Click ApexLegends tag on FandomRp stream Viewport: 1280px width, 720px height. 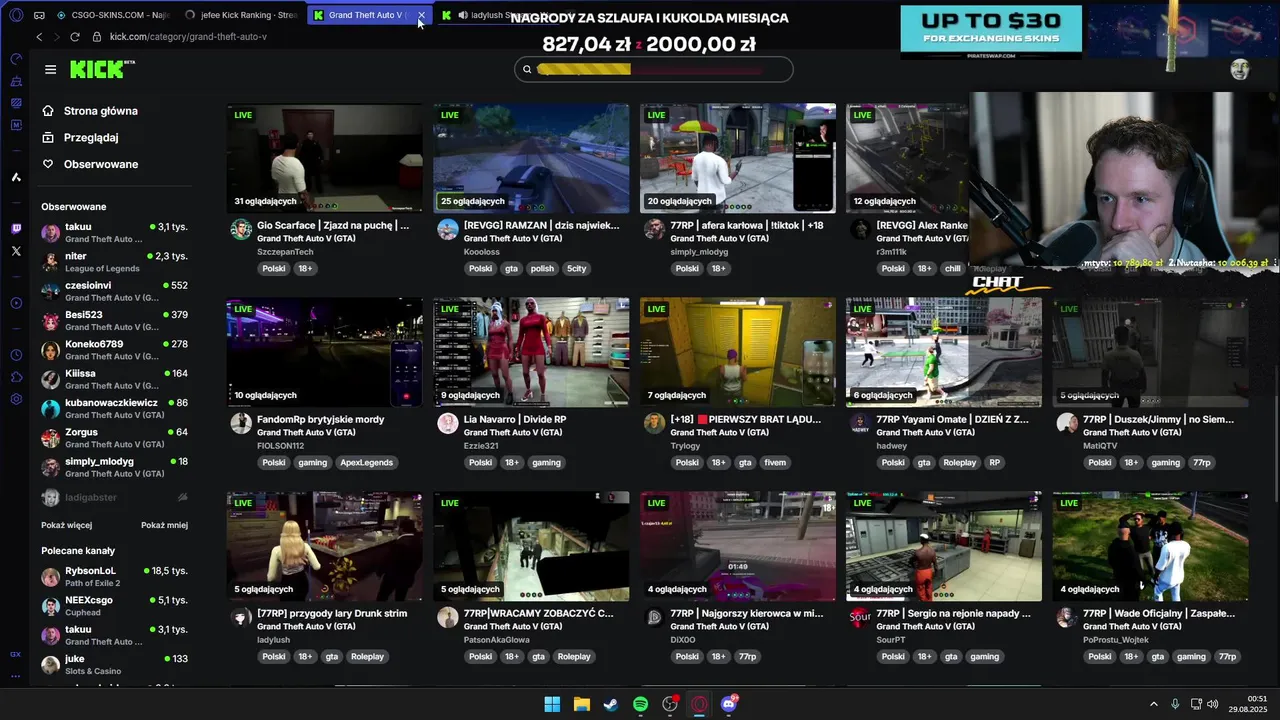click(x=366, y=463)
